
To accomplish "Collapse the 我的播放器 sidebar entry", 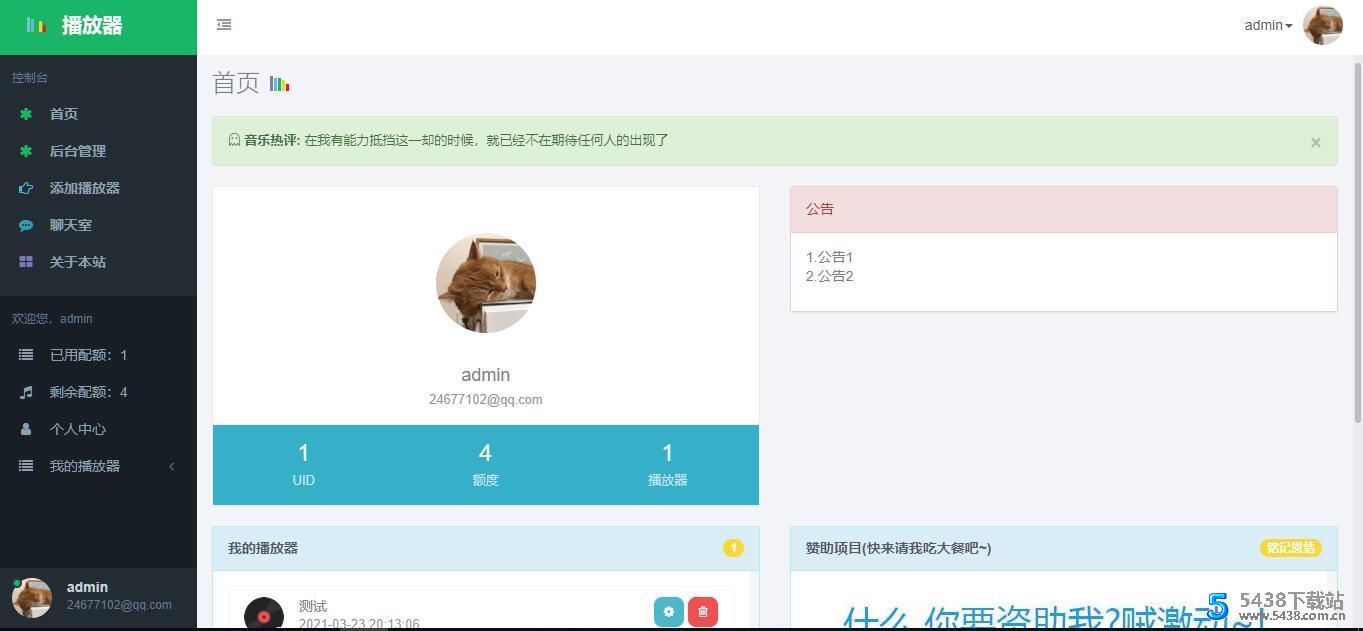I will (171, 466).
